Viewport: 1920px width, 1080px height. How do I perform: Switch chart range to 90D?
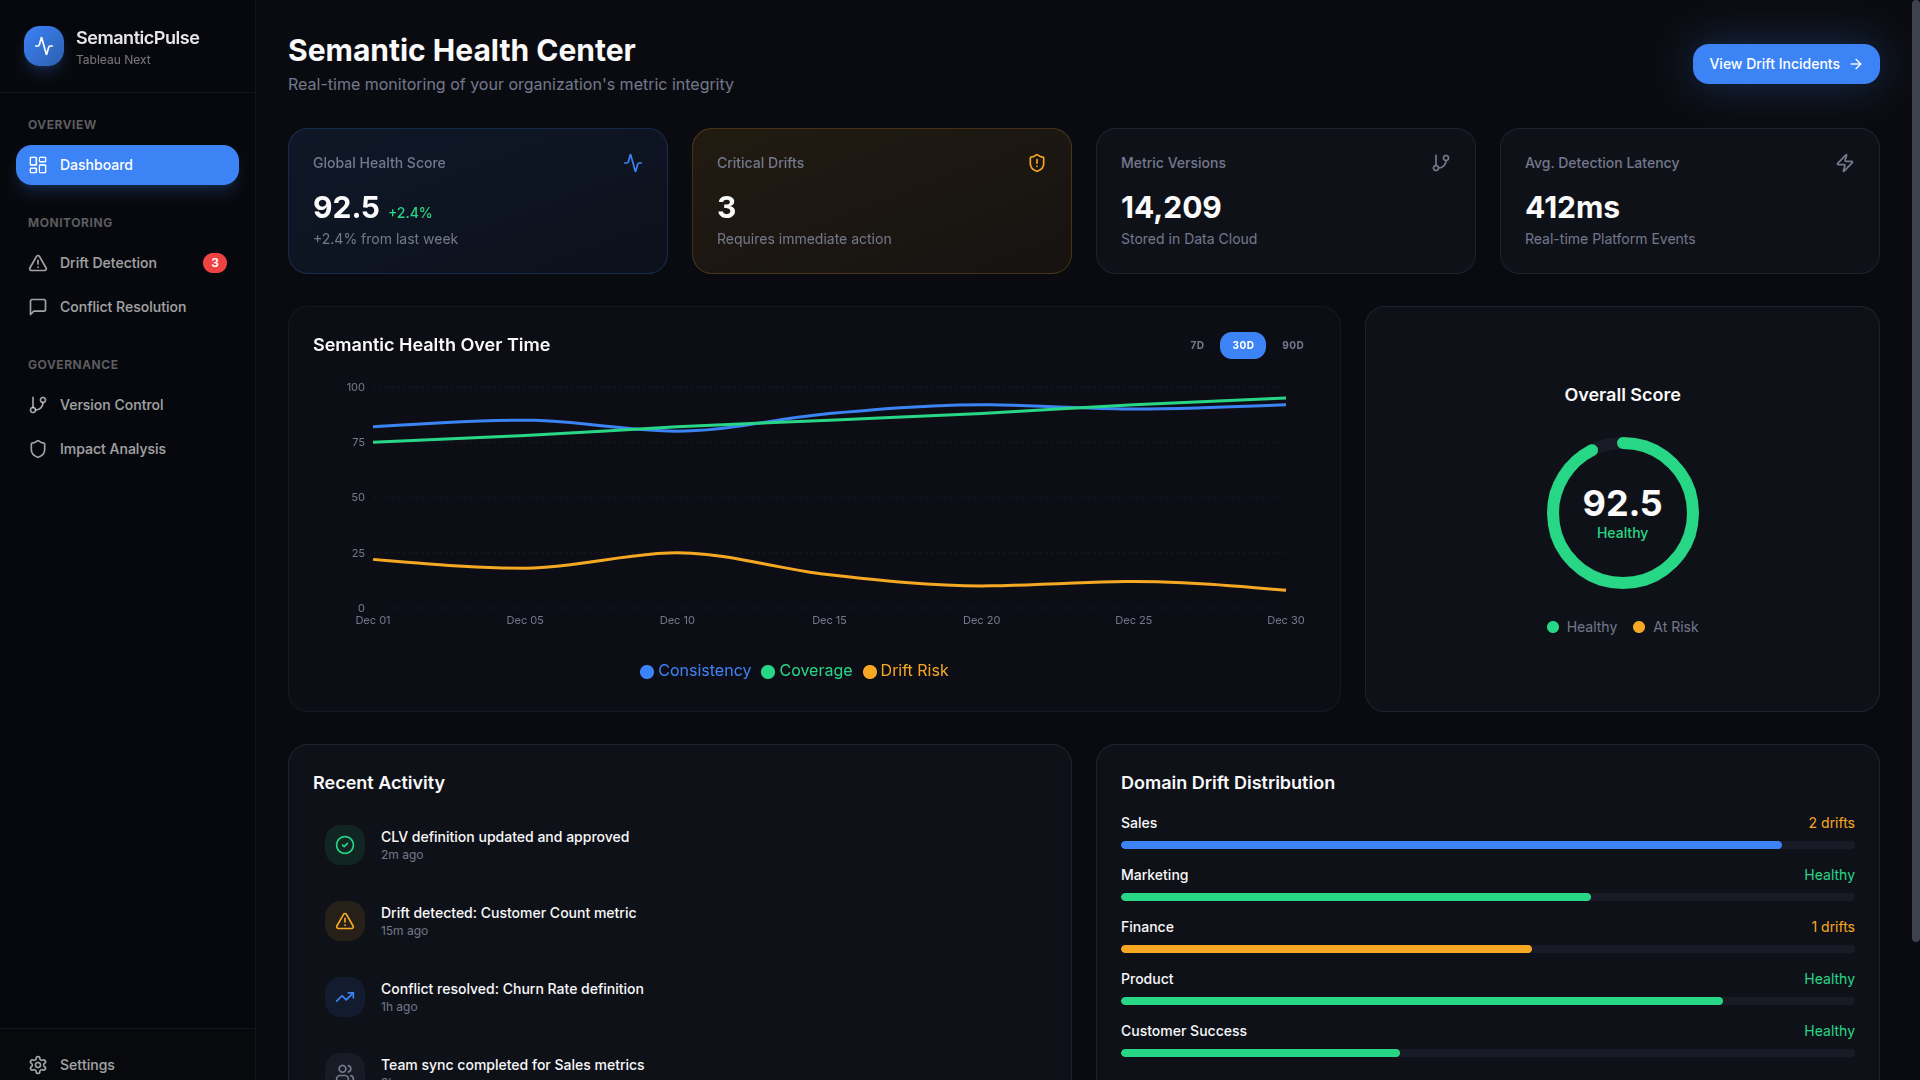tap(1292, 345)
